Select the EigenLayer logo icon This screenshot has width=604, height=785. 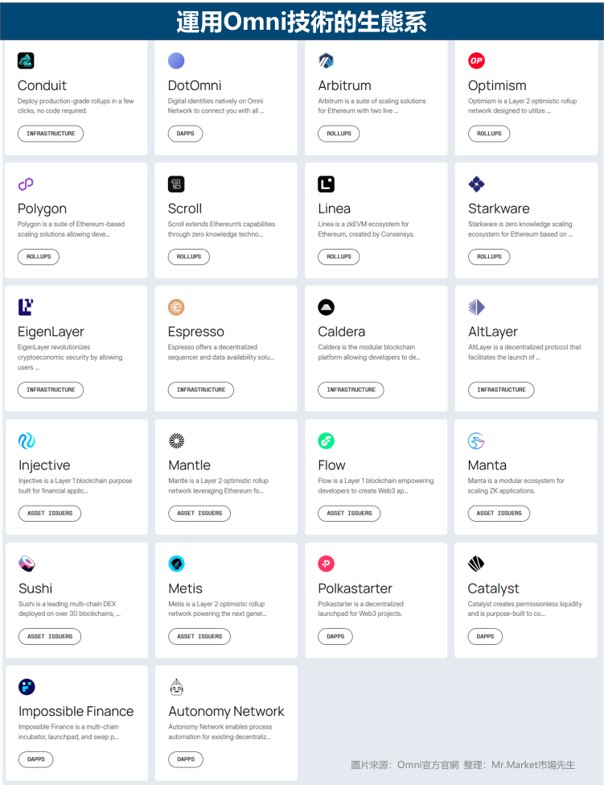click(26, 307)
